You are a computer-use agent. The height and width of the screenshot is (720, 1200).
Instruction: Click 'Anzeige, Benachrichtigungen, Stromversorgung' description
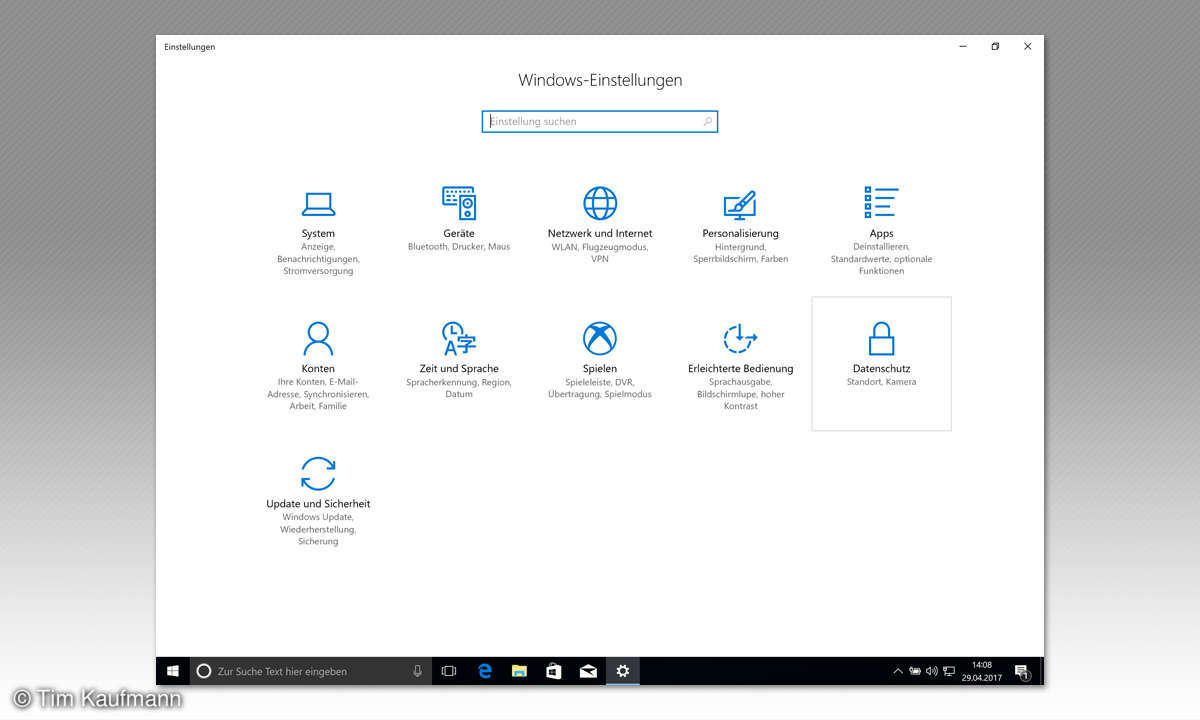click(x=318, y=259)
